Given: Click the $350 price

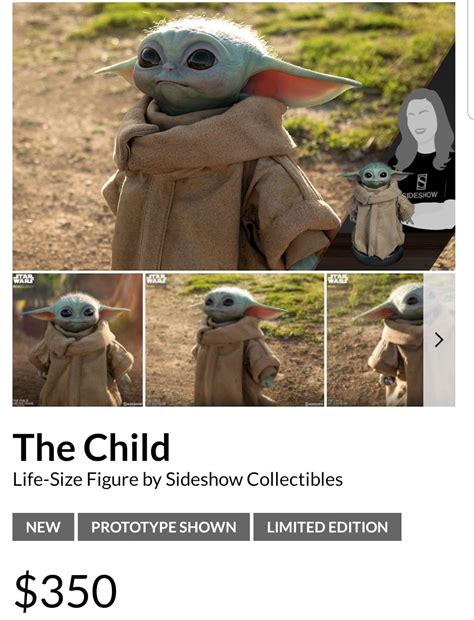Looking at the screenshot, I should click(x=66, y=591).
